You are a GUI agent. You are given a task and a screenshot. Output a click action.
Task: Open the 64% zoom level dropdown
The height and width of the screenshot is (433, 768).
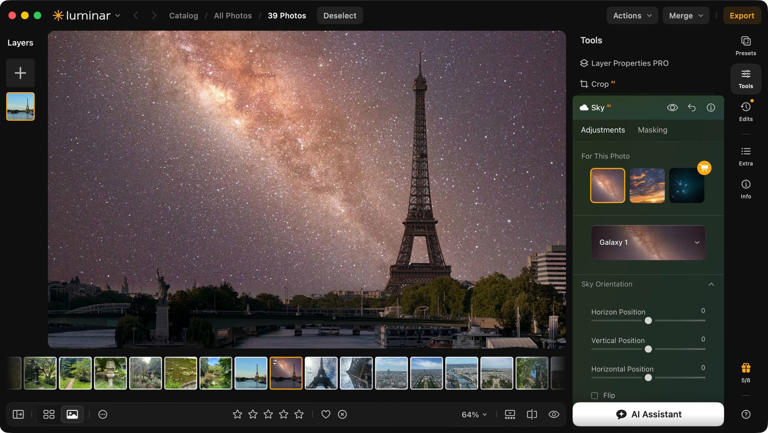(474, 414)
